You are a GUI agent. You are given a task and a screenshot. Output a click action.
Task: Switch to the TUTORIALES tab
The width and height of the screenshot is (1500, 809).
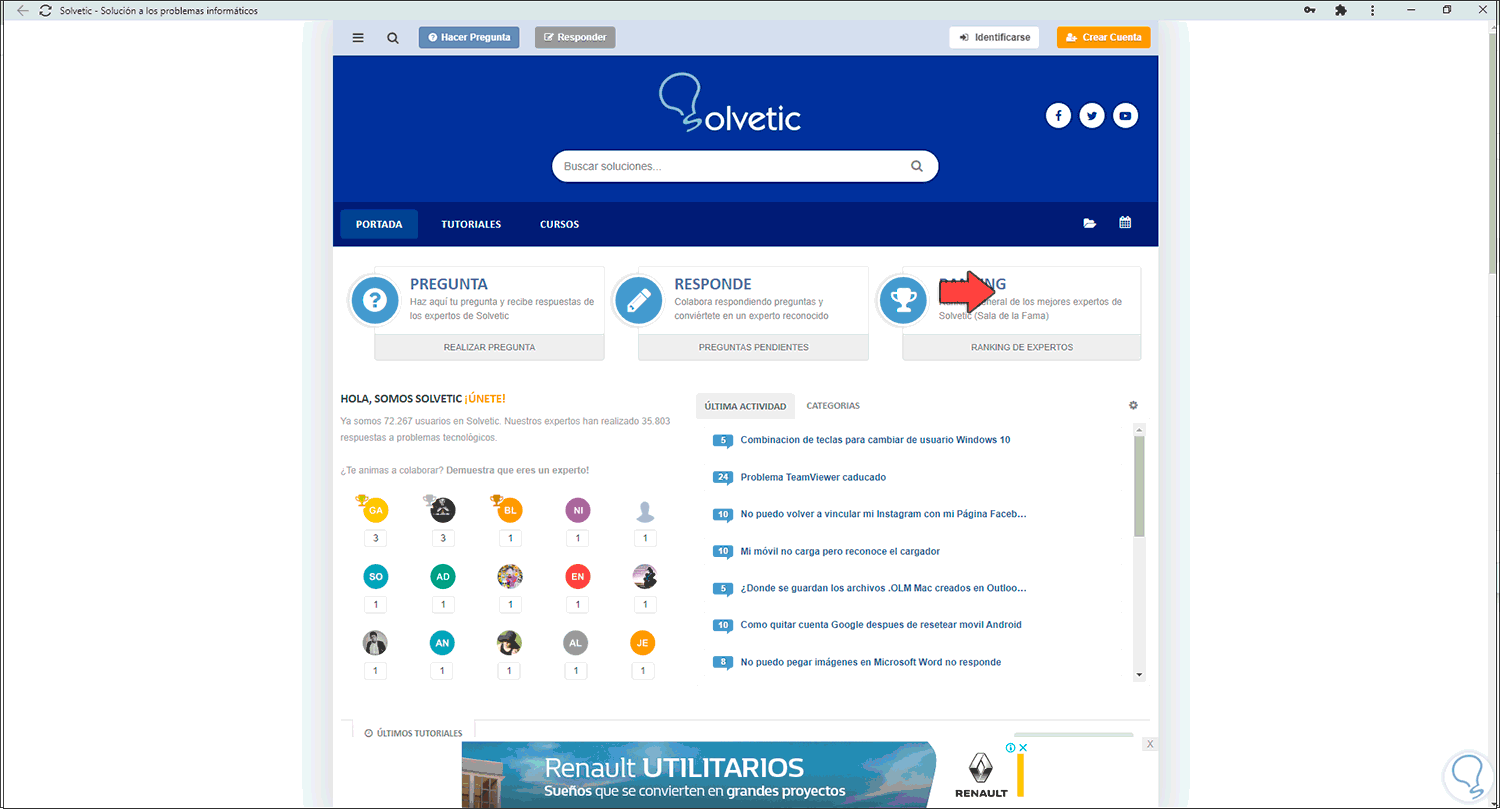click(471, 224)
